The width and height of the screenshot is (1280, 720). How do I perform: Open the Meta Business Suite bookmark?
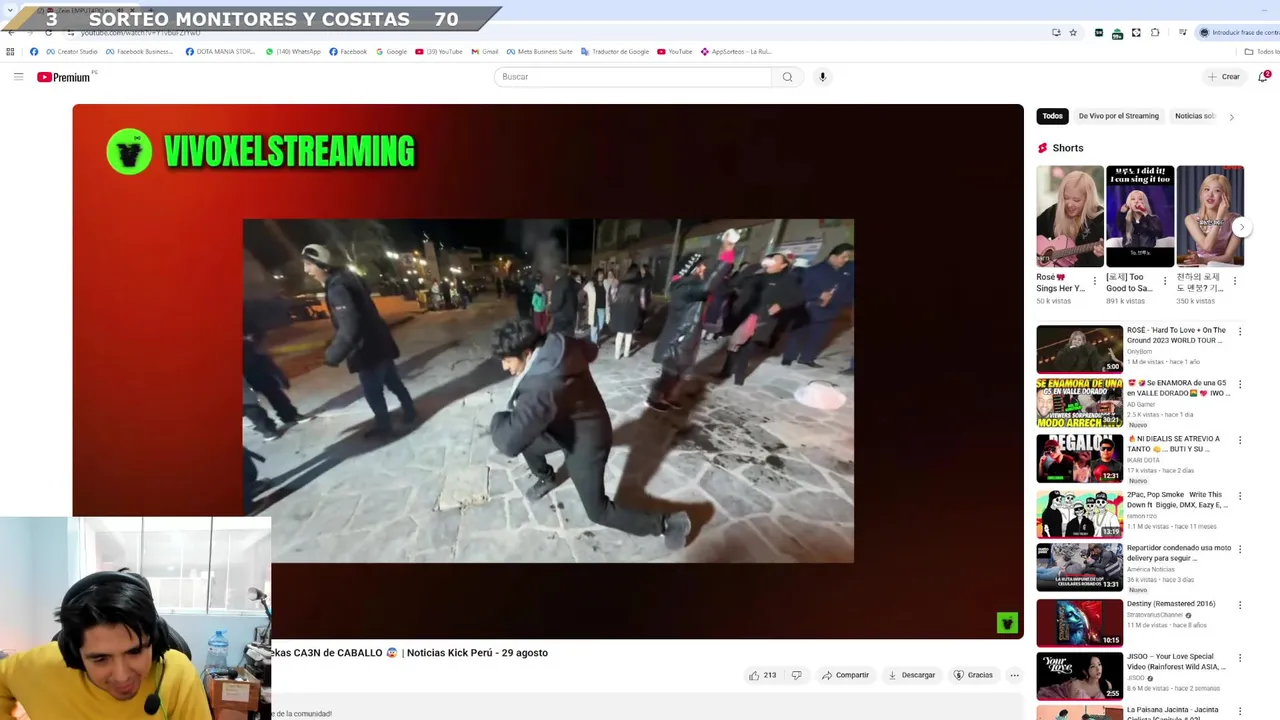pos(539,52)
